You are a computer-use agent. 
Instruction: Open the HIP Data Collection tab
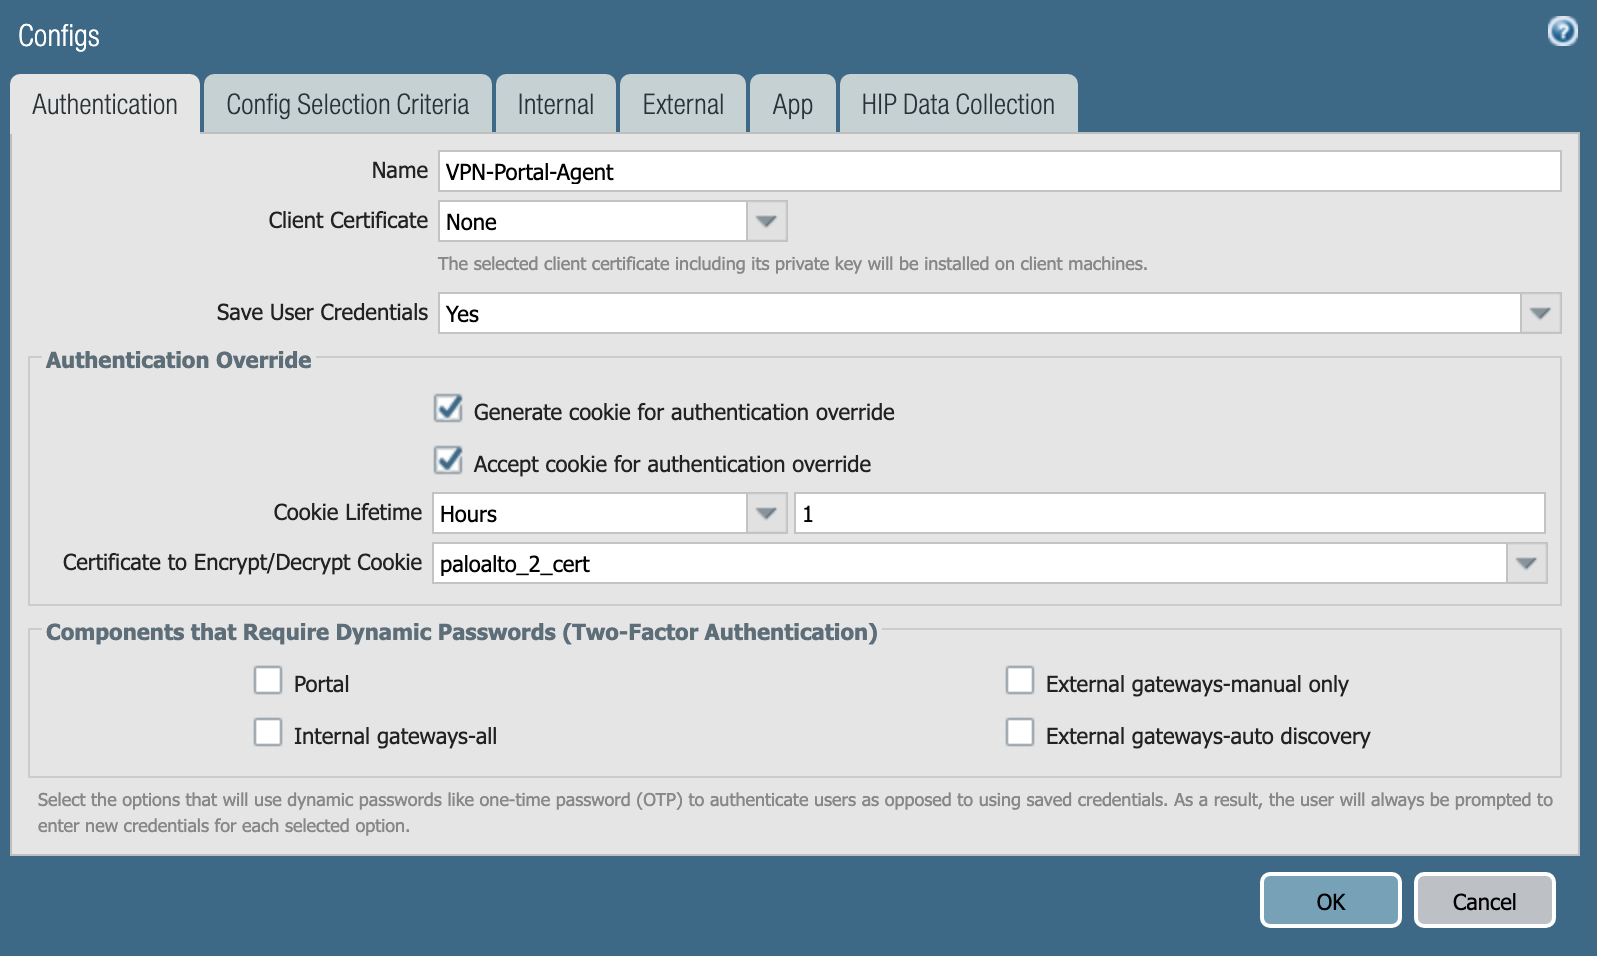click(x=957, y=105)
